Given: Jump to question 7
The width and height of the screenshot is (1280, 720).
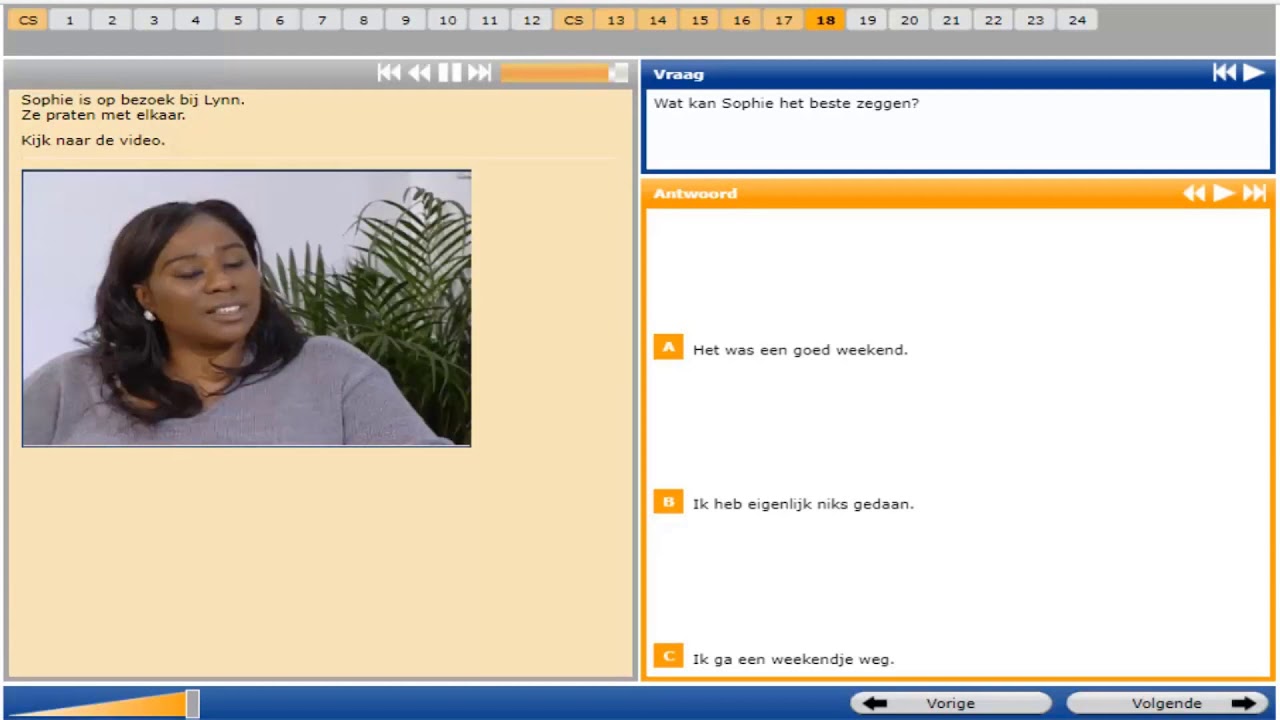Looking at the screenshot, I should [x=321, y=20].
